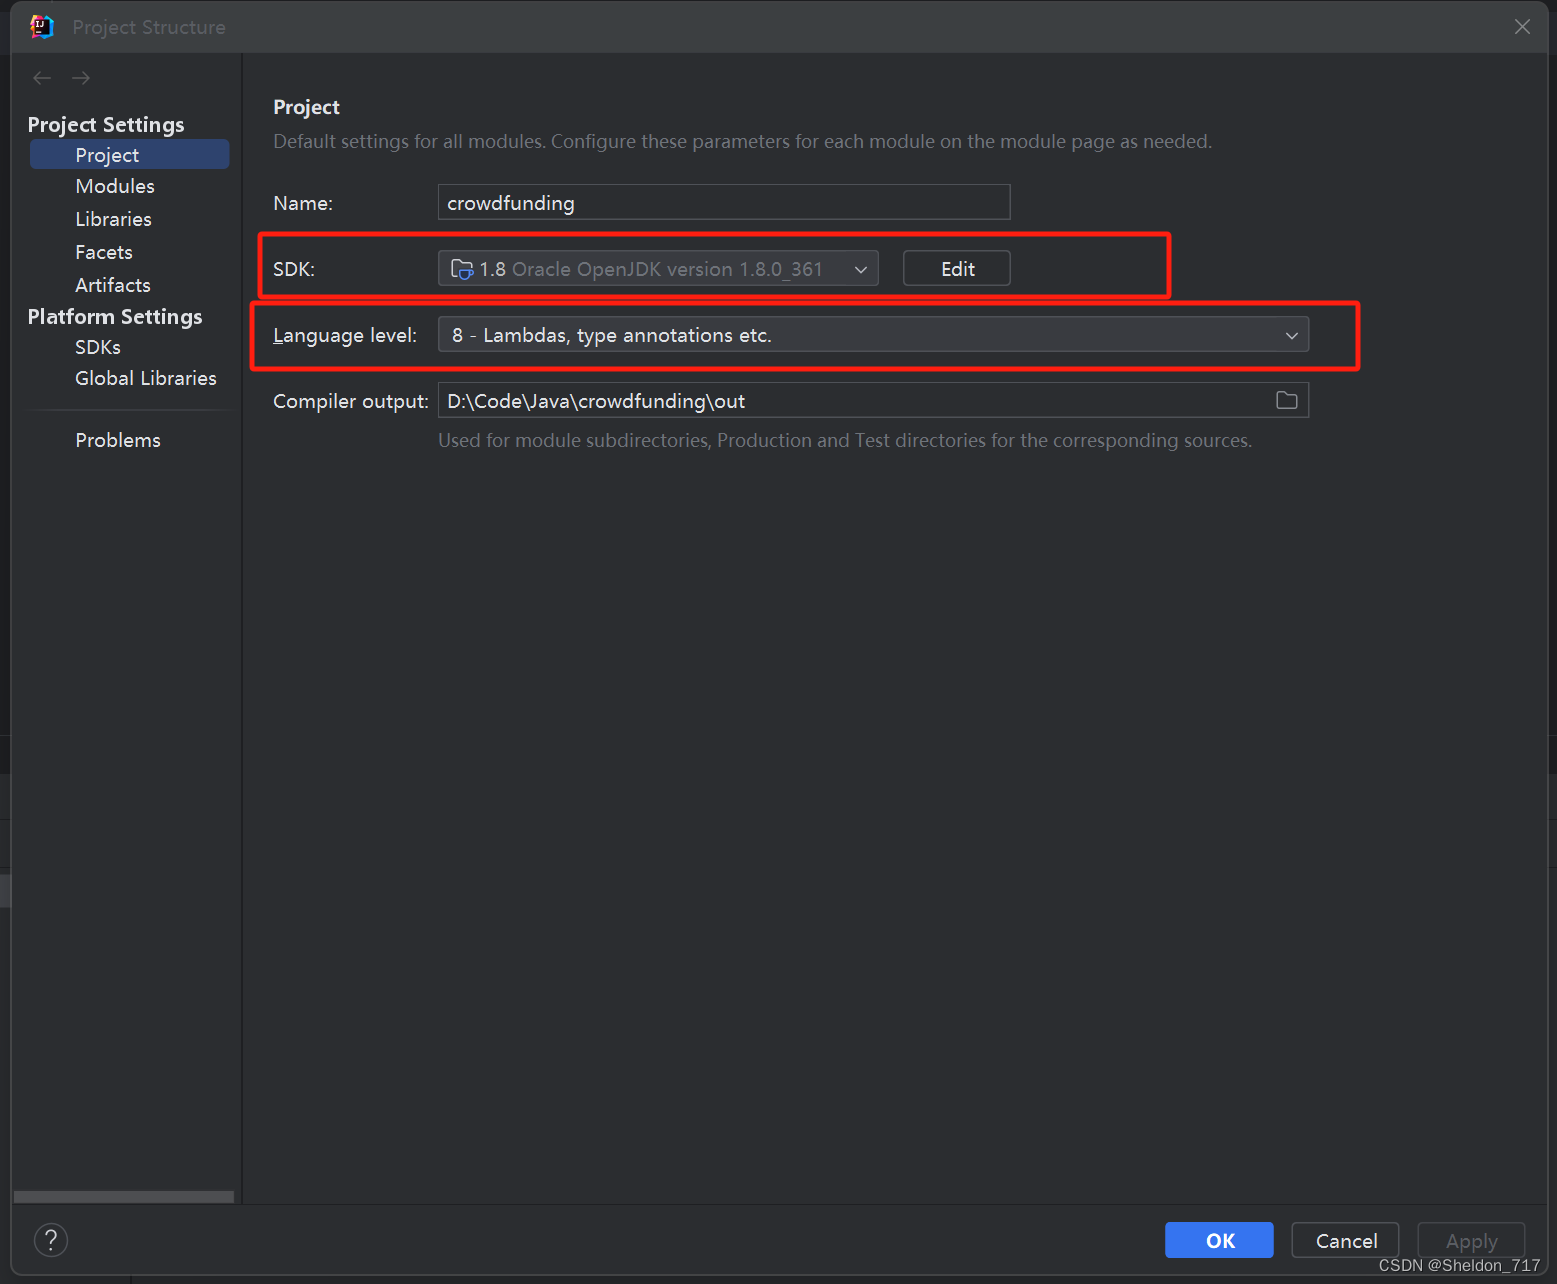The image size is (1557, 1284).
Task: Open SDKs under Platform Settings
Action: click(97, 346)
